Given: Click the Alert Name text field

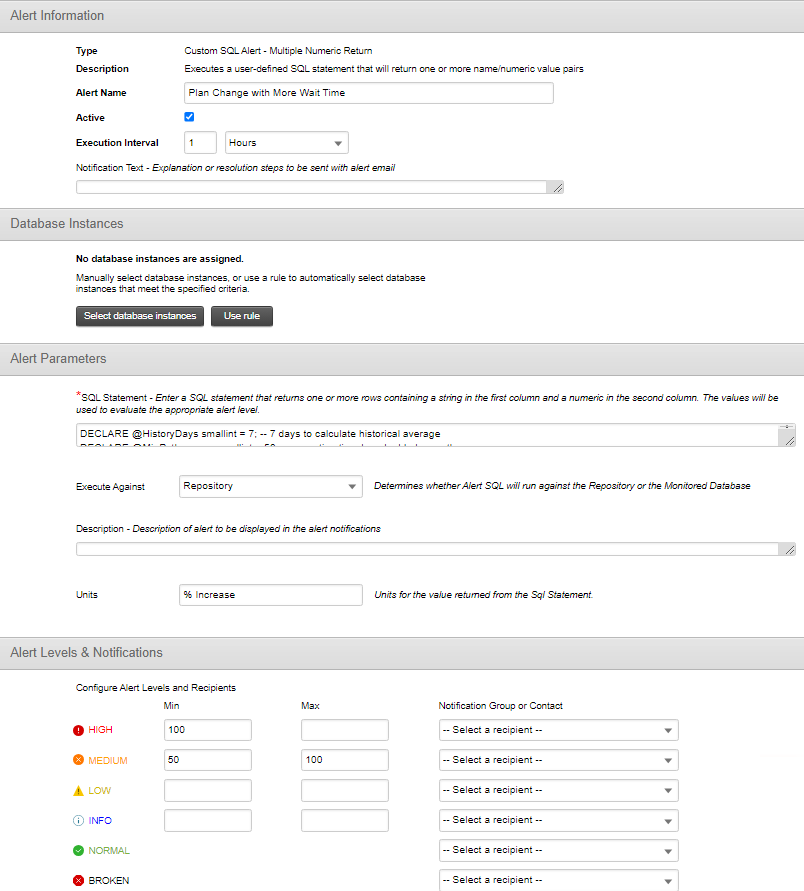Looking at the screenshot, I should click(369, 93).
